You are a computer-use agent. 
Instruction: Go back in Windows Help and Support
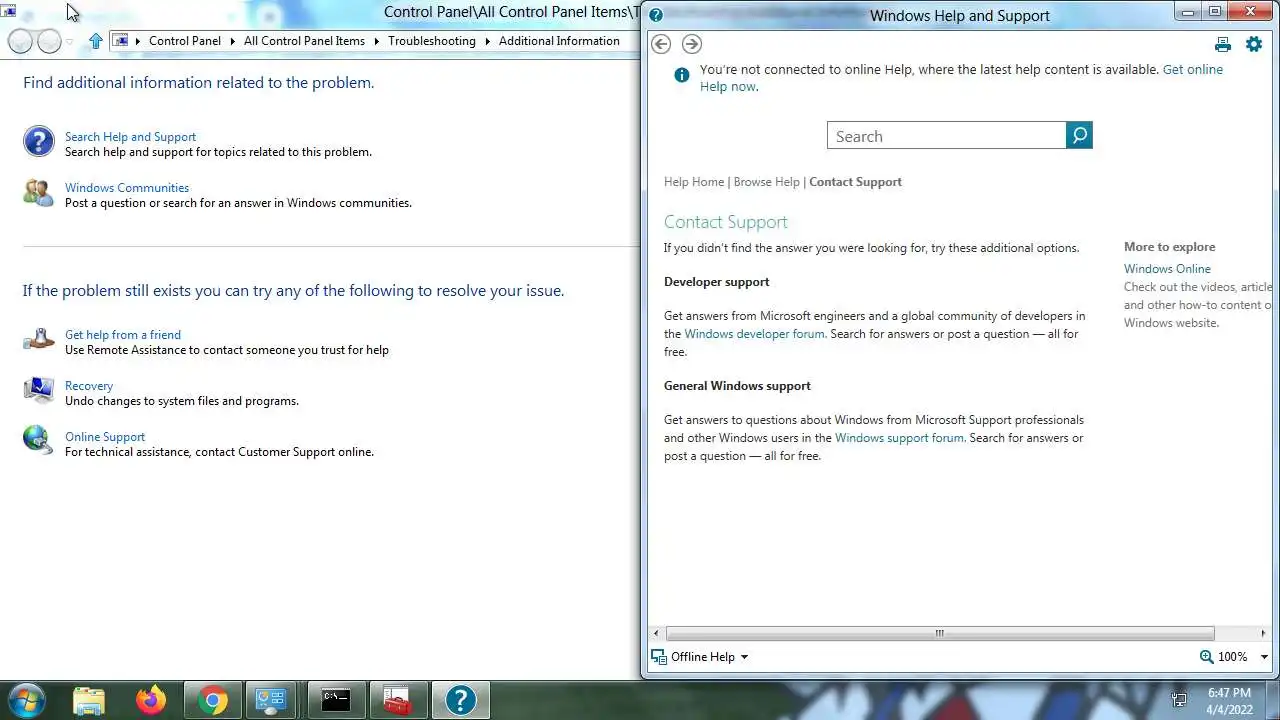click(661, 44)
